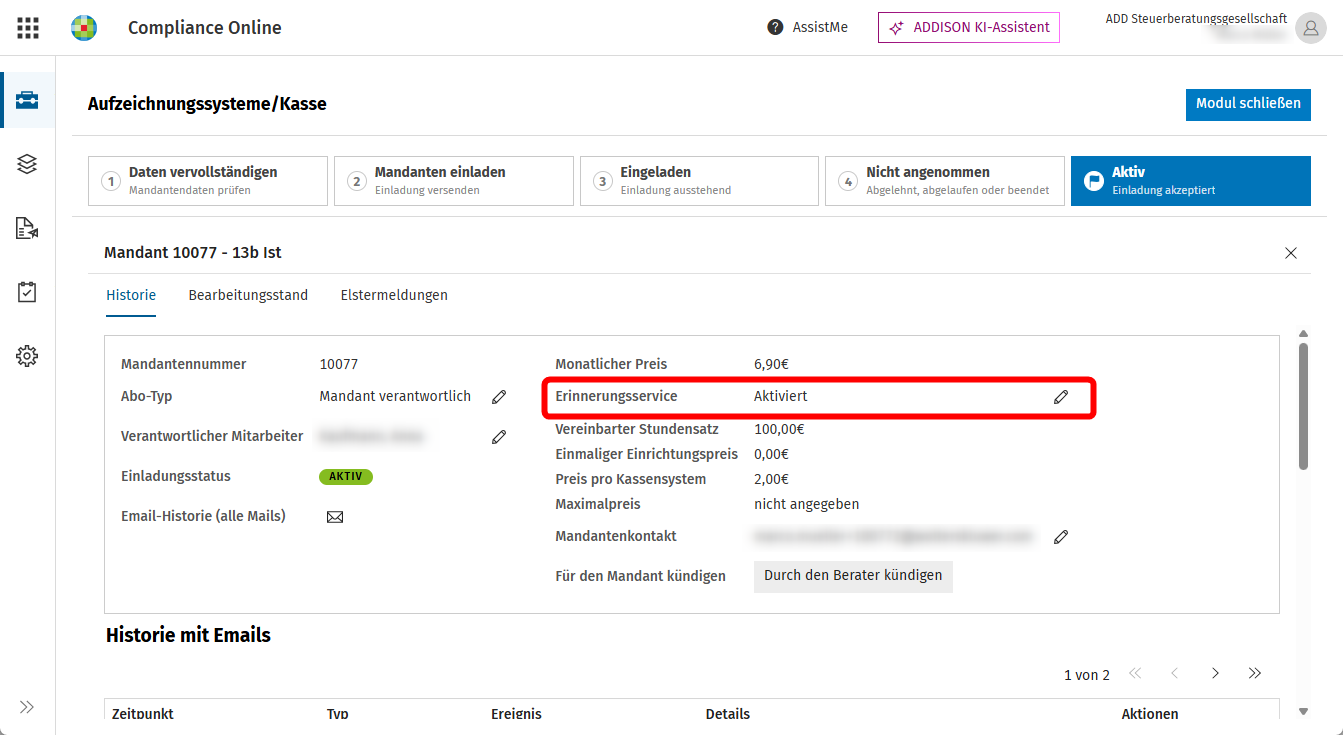
Task: Edit the Abo-Typ with pencil icon
Action: (499, 397)
